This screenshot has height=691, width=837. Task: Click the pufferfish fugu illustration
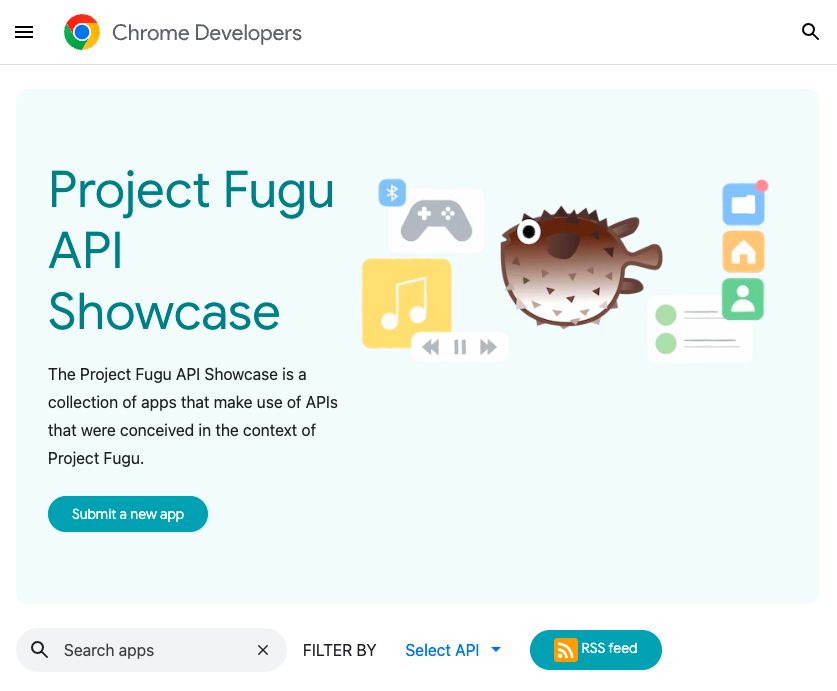pos(581,266)
